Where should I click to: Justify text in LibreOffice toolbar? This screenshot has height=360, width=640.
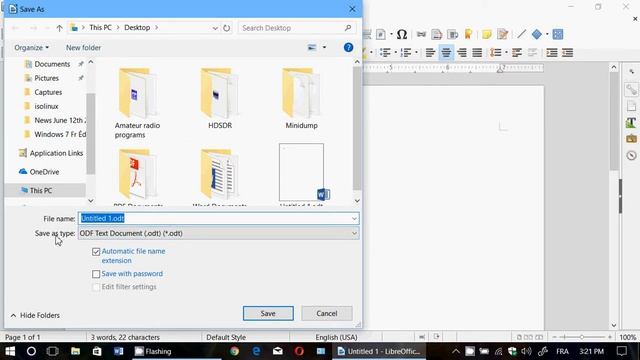[x=477, y=52]
